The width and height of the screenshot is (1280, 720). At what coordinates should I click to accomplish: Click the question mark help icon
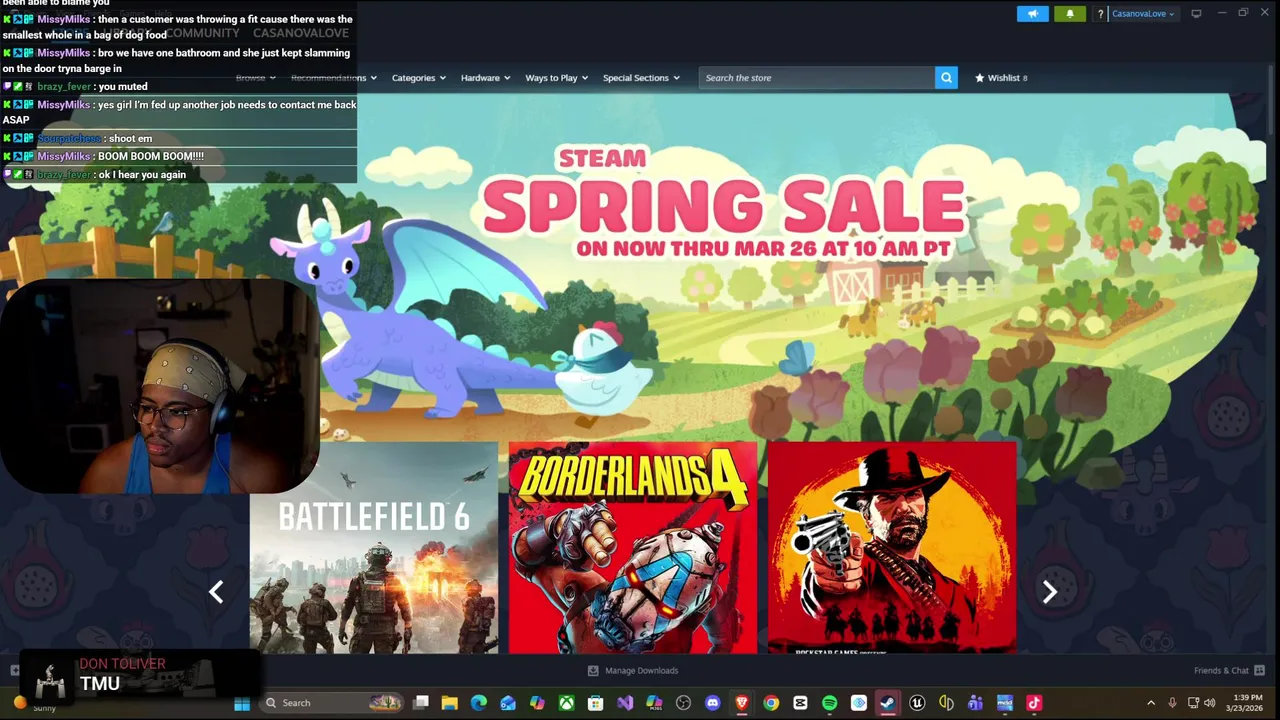(1100, 14)
